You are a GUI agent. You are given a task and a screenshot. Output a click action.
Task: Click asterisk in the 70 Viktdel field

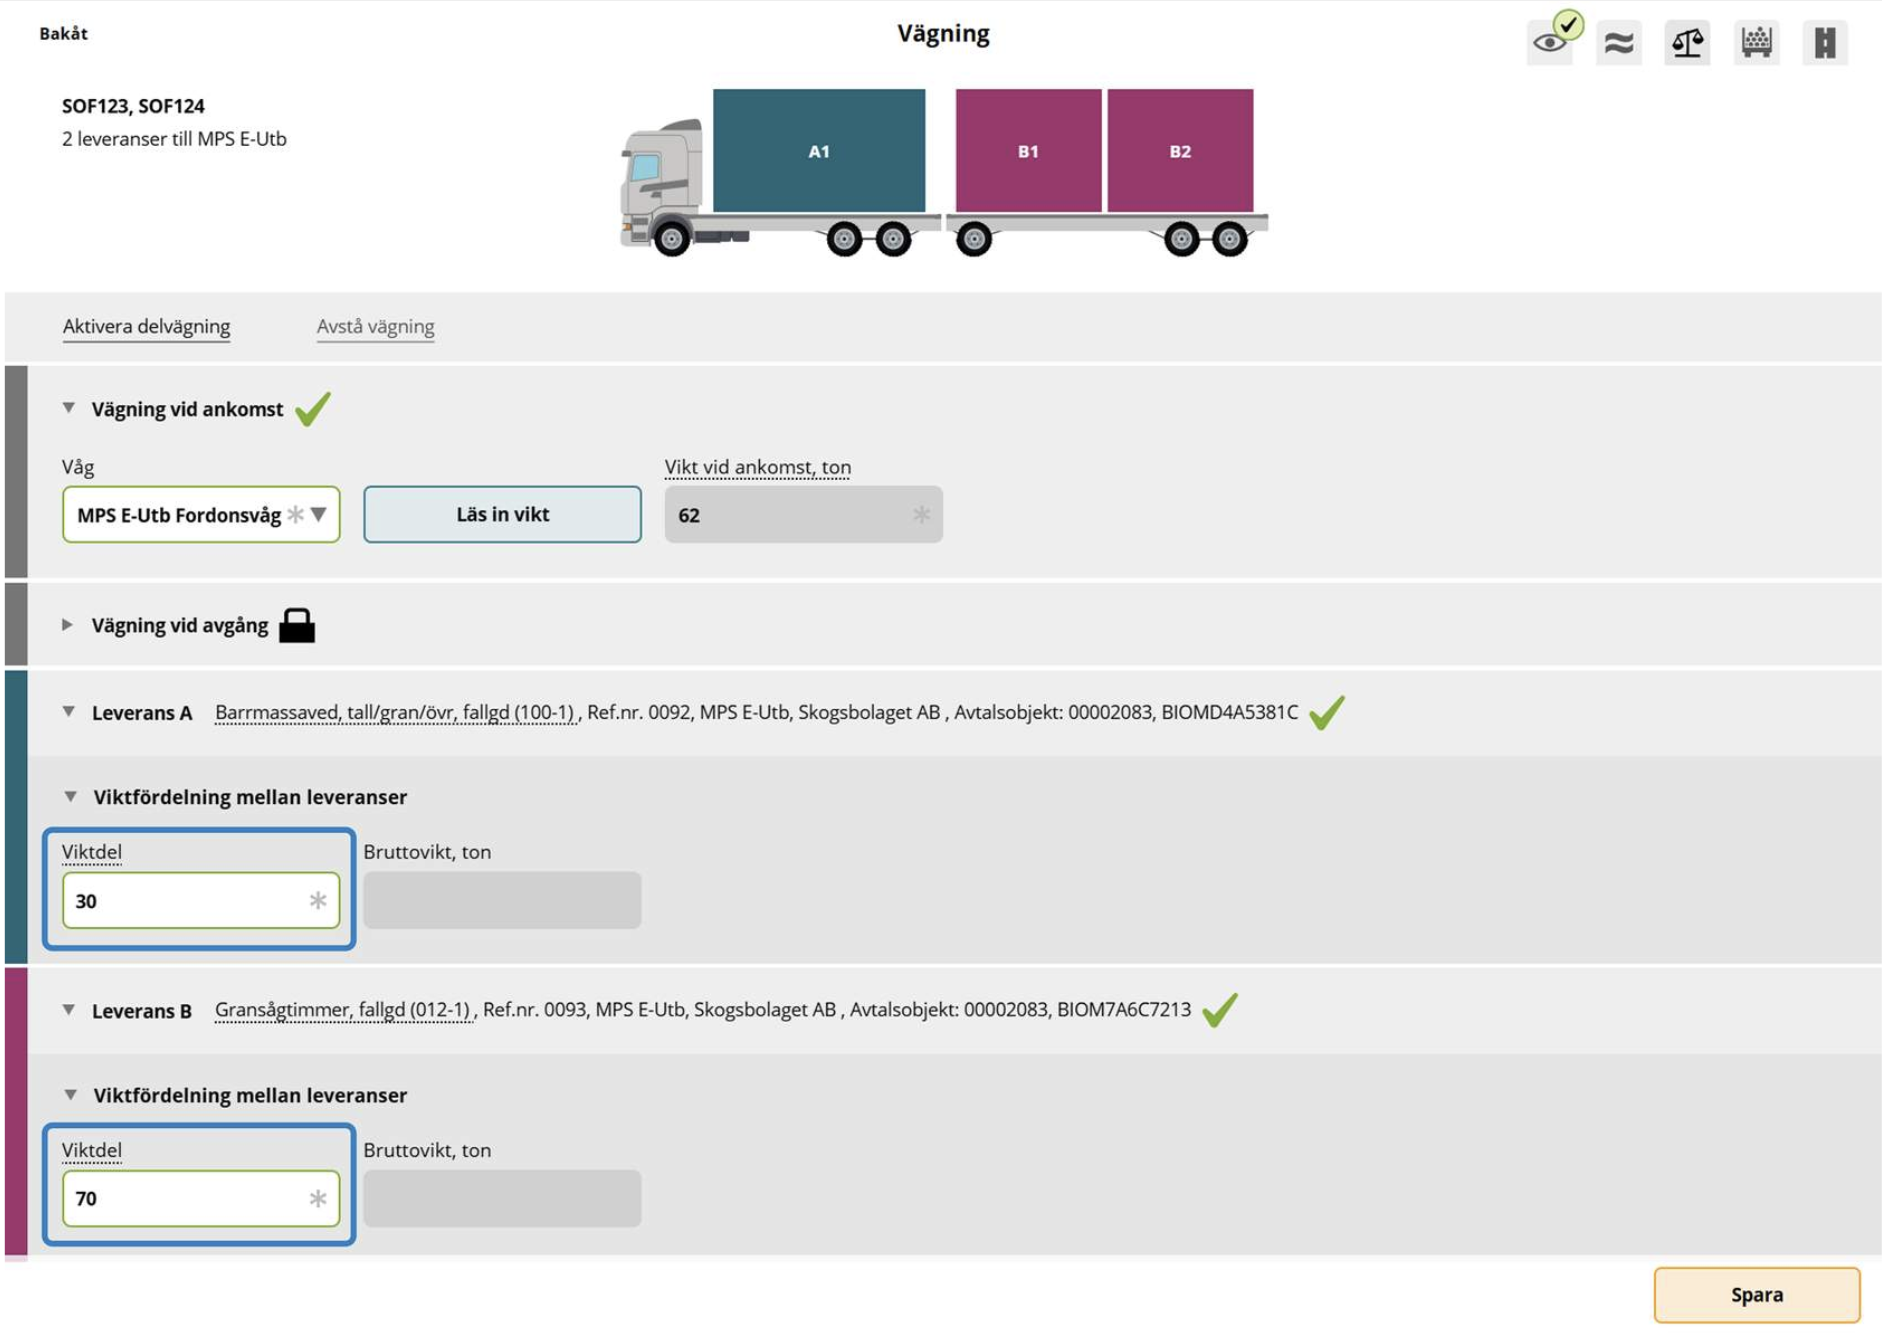[318, 1198]
